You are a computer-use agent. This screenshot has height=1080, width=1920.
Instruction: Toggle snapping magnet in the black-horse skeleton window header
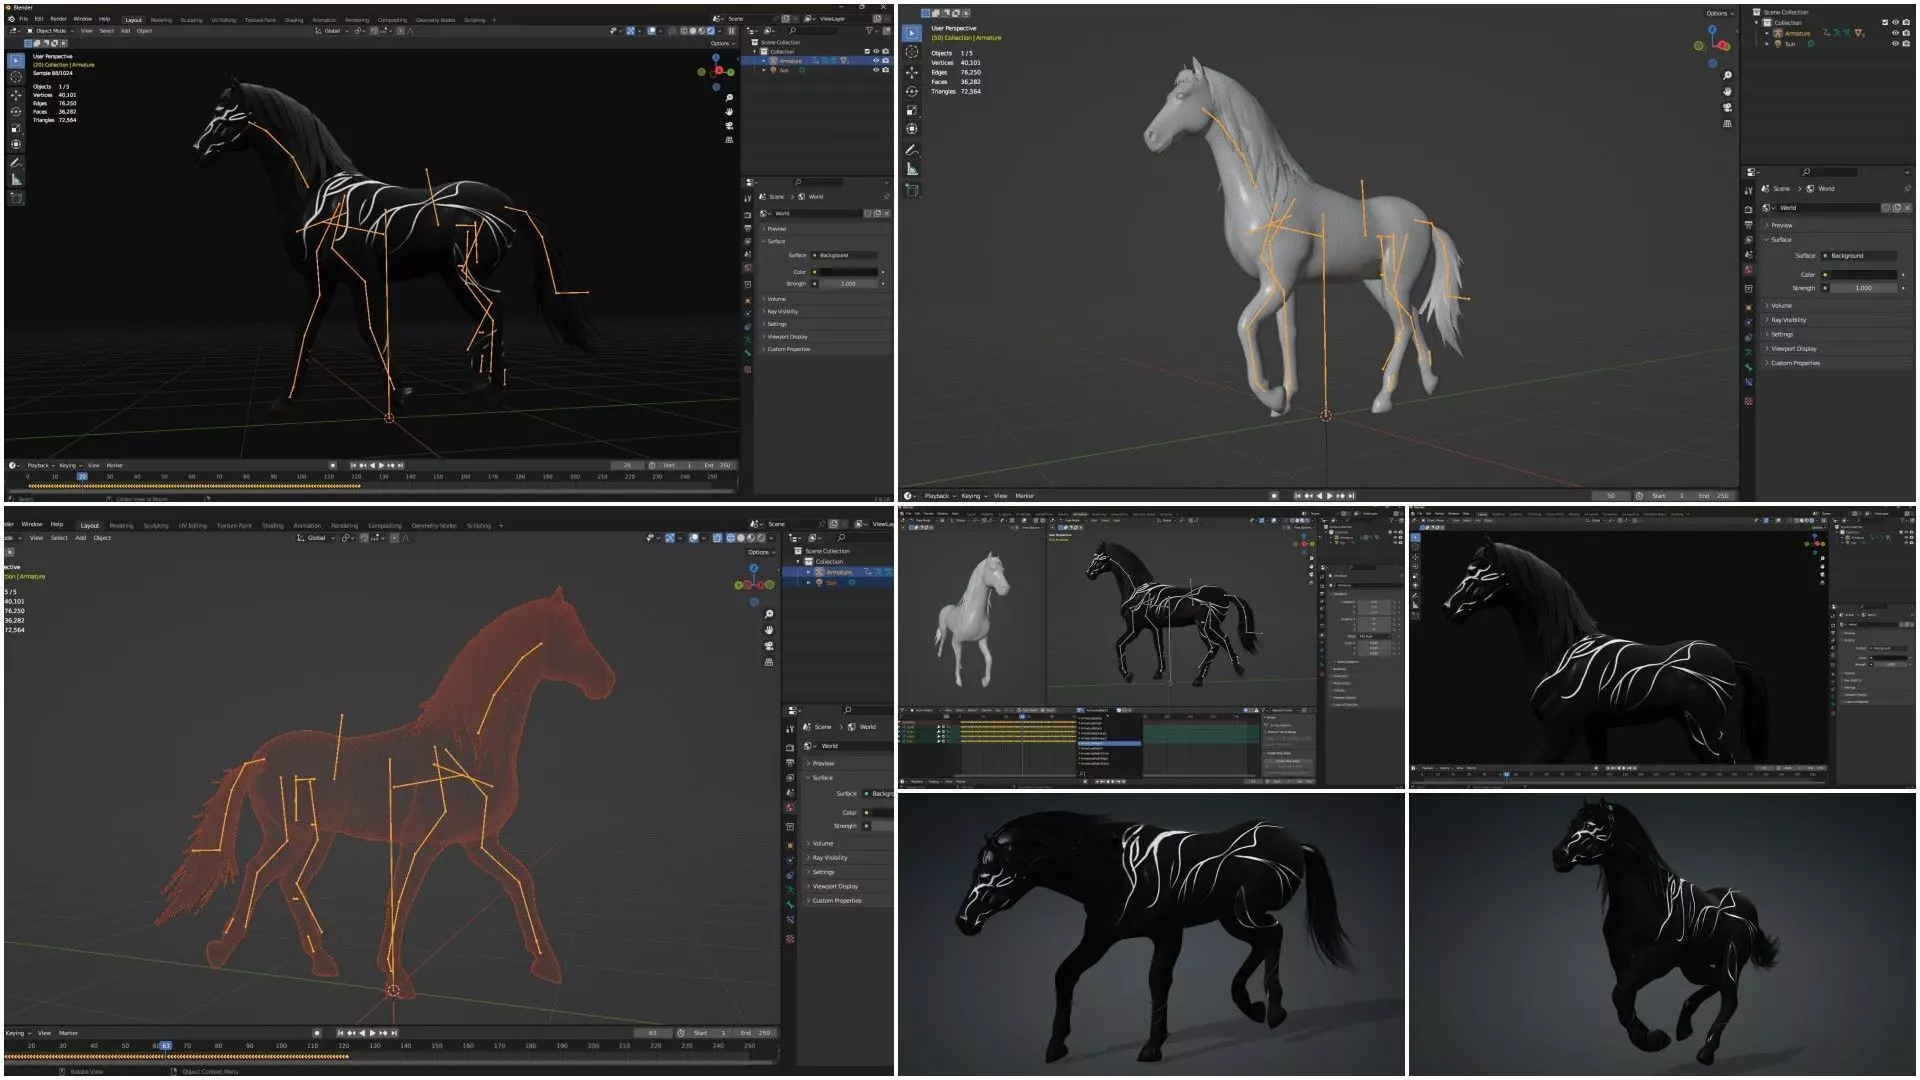[375, 31]
